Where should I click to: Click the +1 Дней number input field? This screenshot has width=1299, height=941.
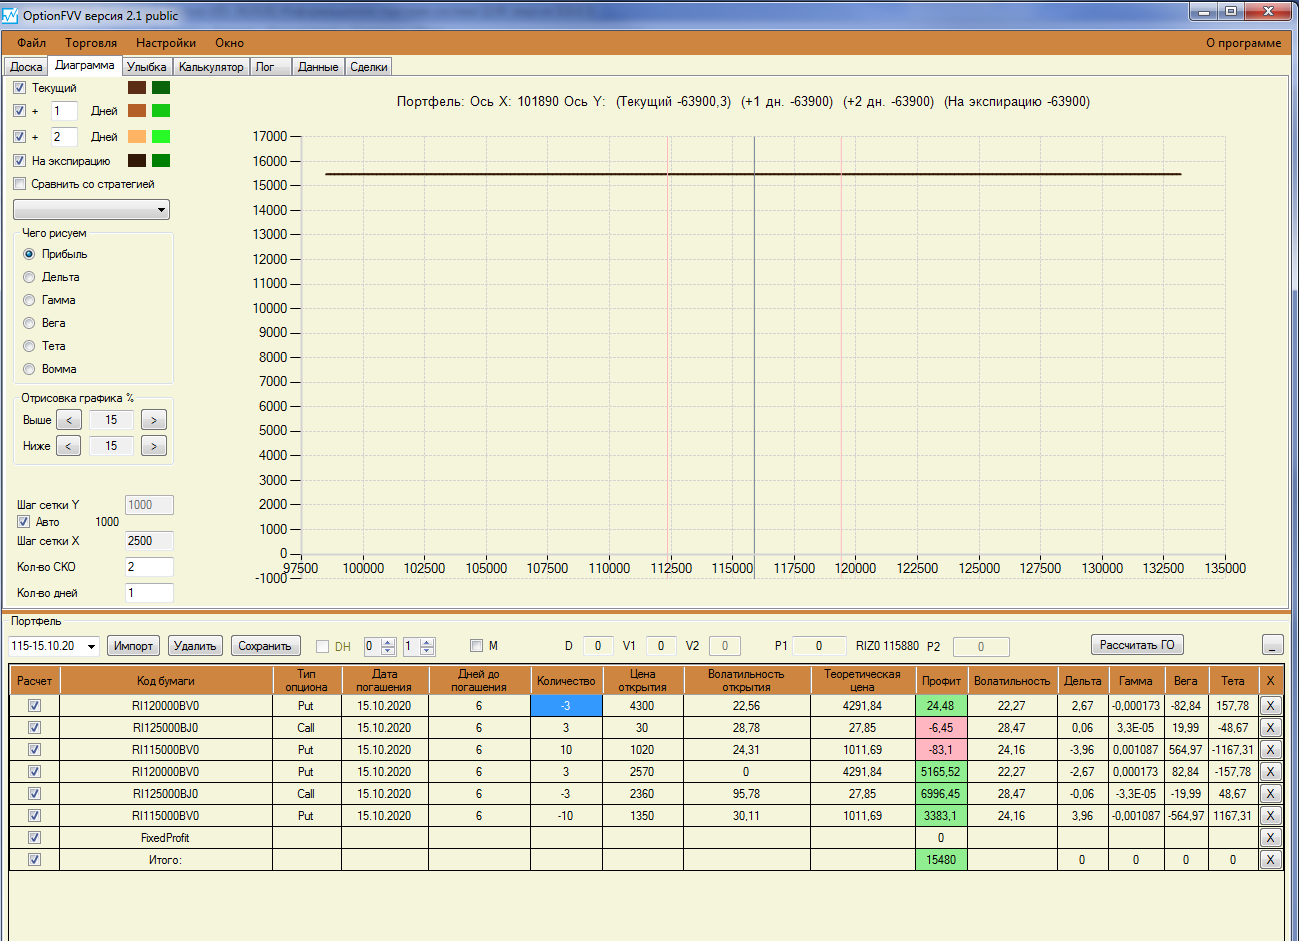64,111
